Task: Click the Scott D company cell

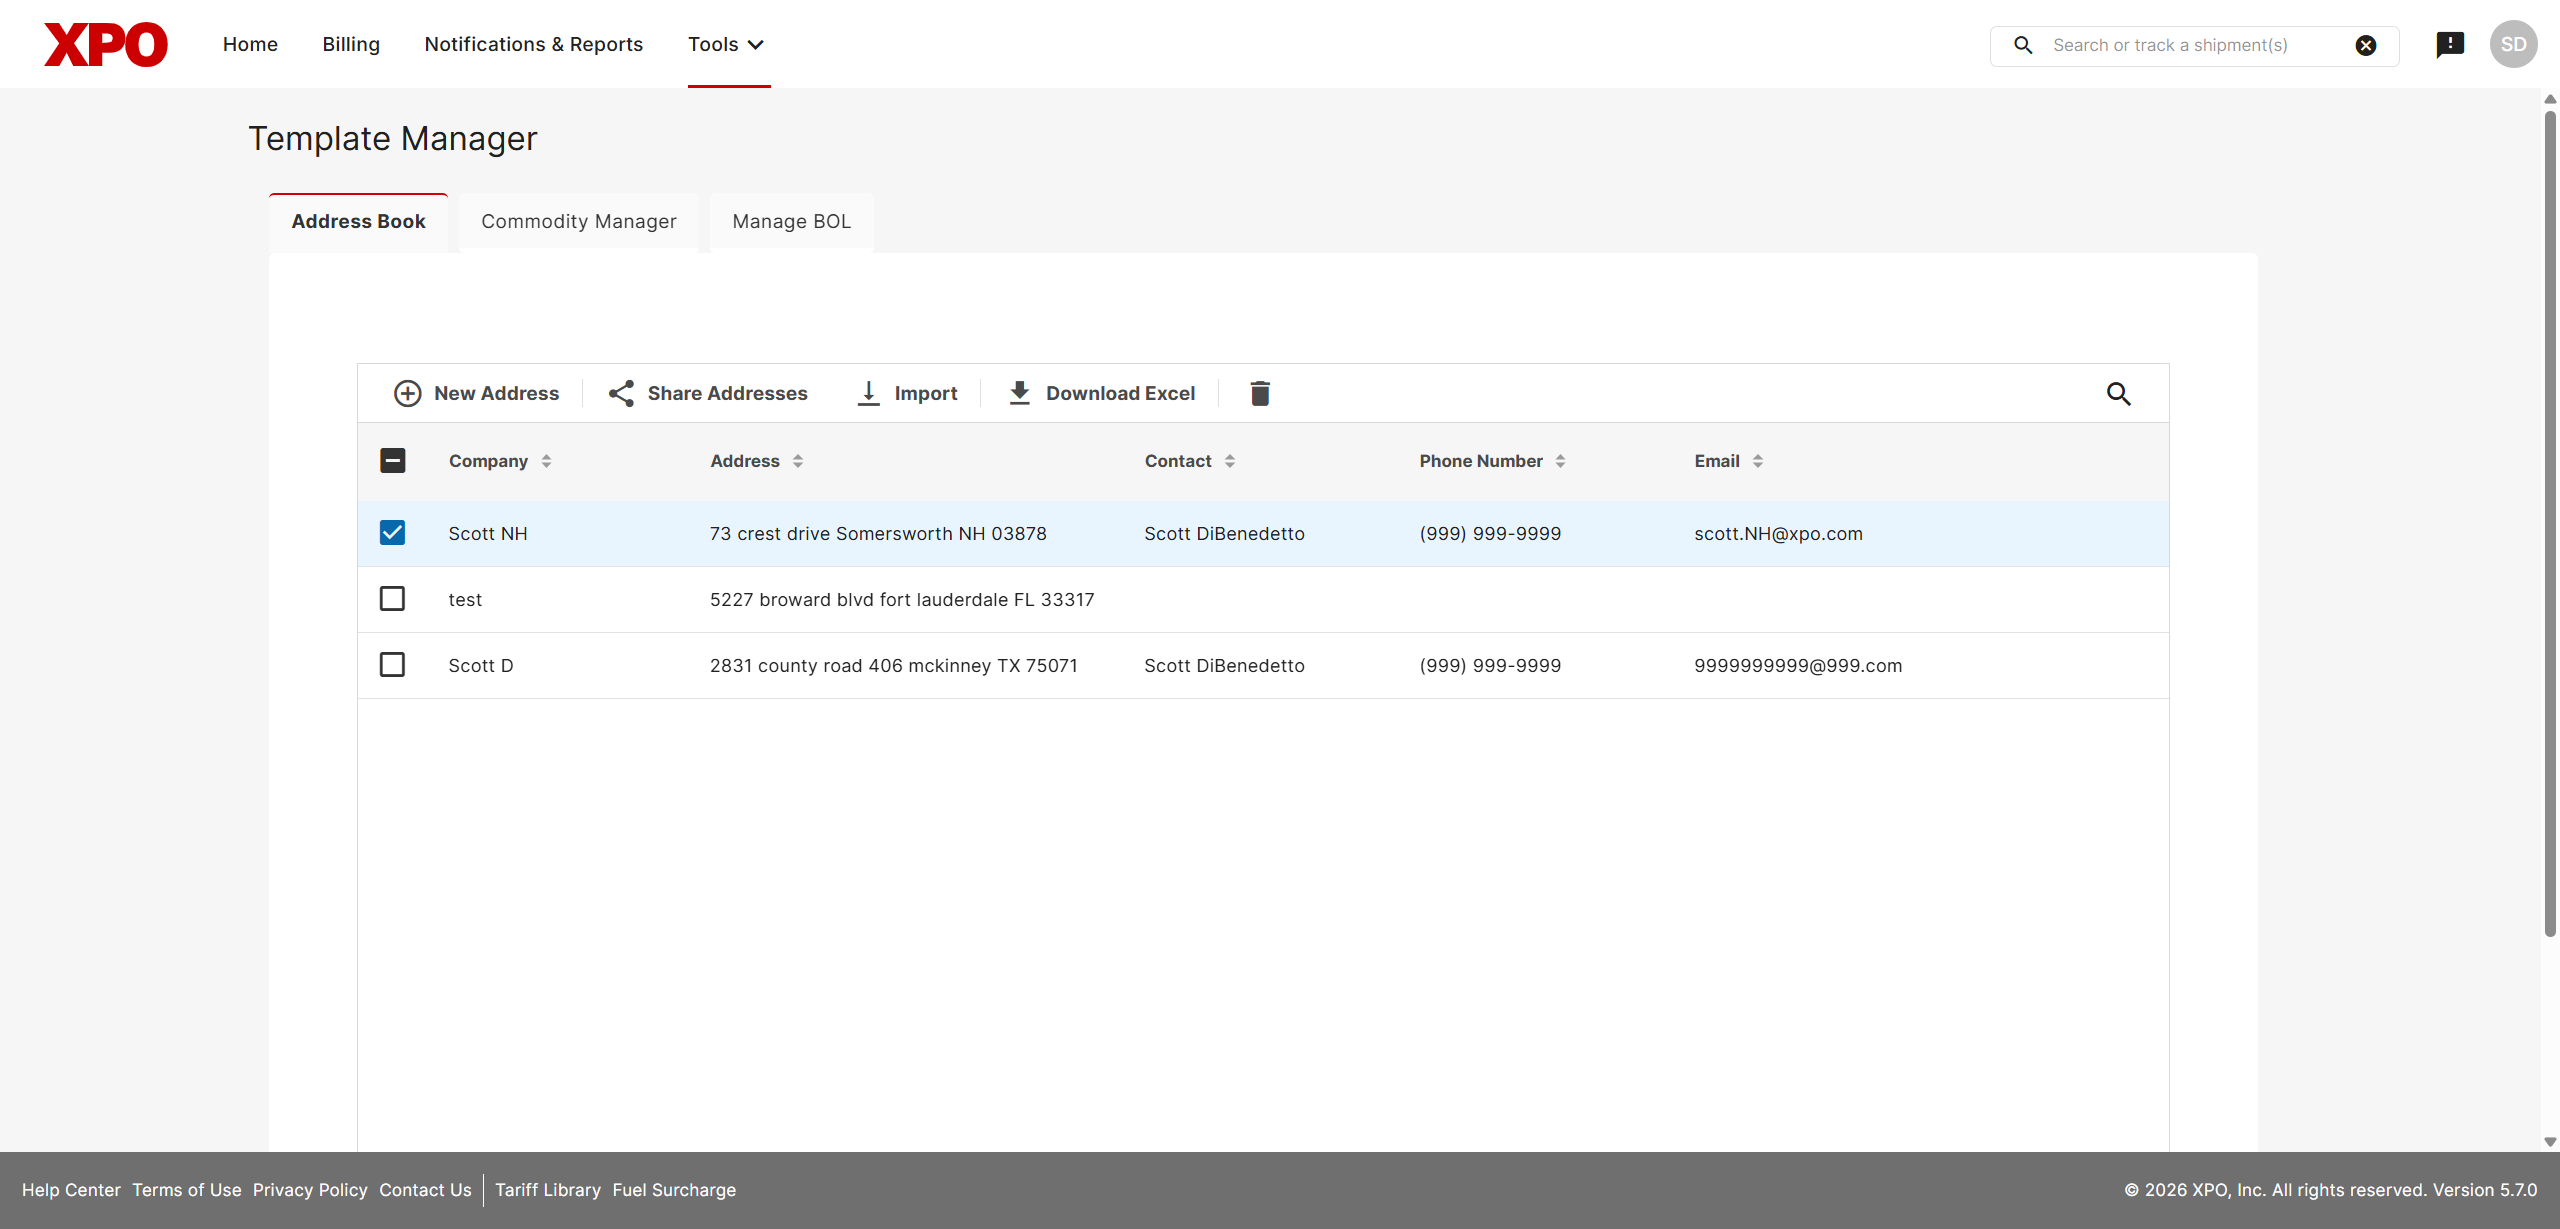Action: [x=481, y=666]
